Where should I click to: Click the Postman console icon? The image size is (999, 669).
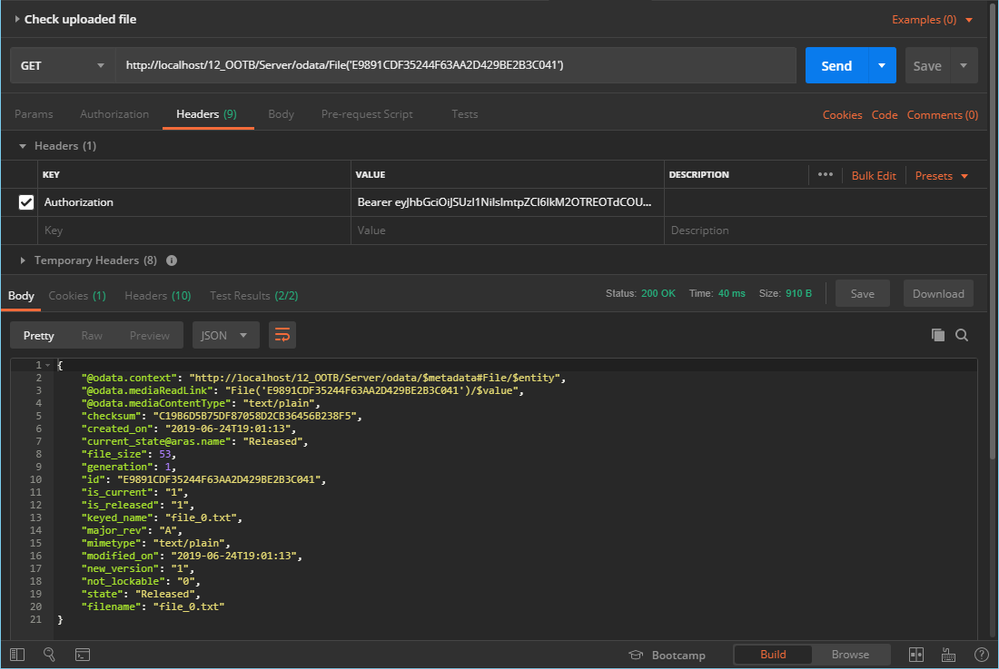point(83,655)
